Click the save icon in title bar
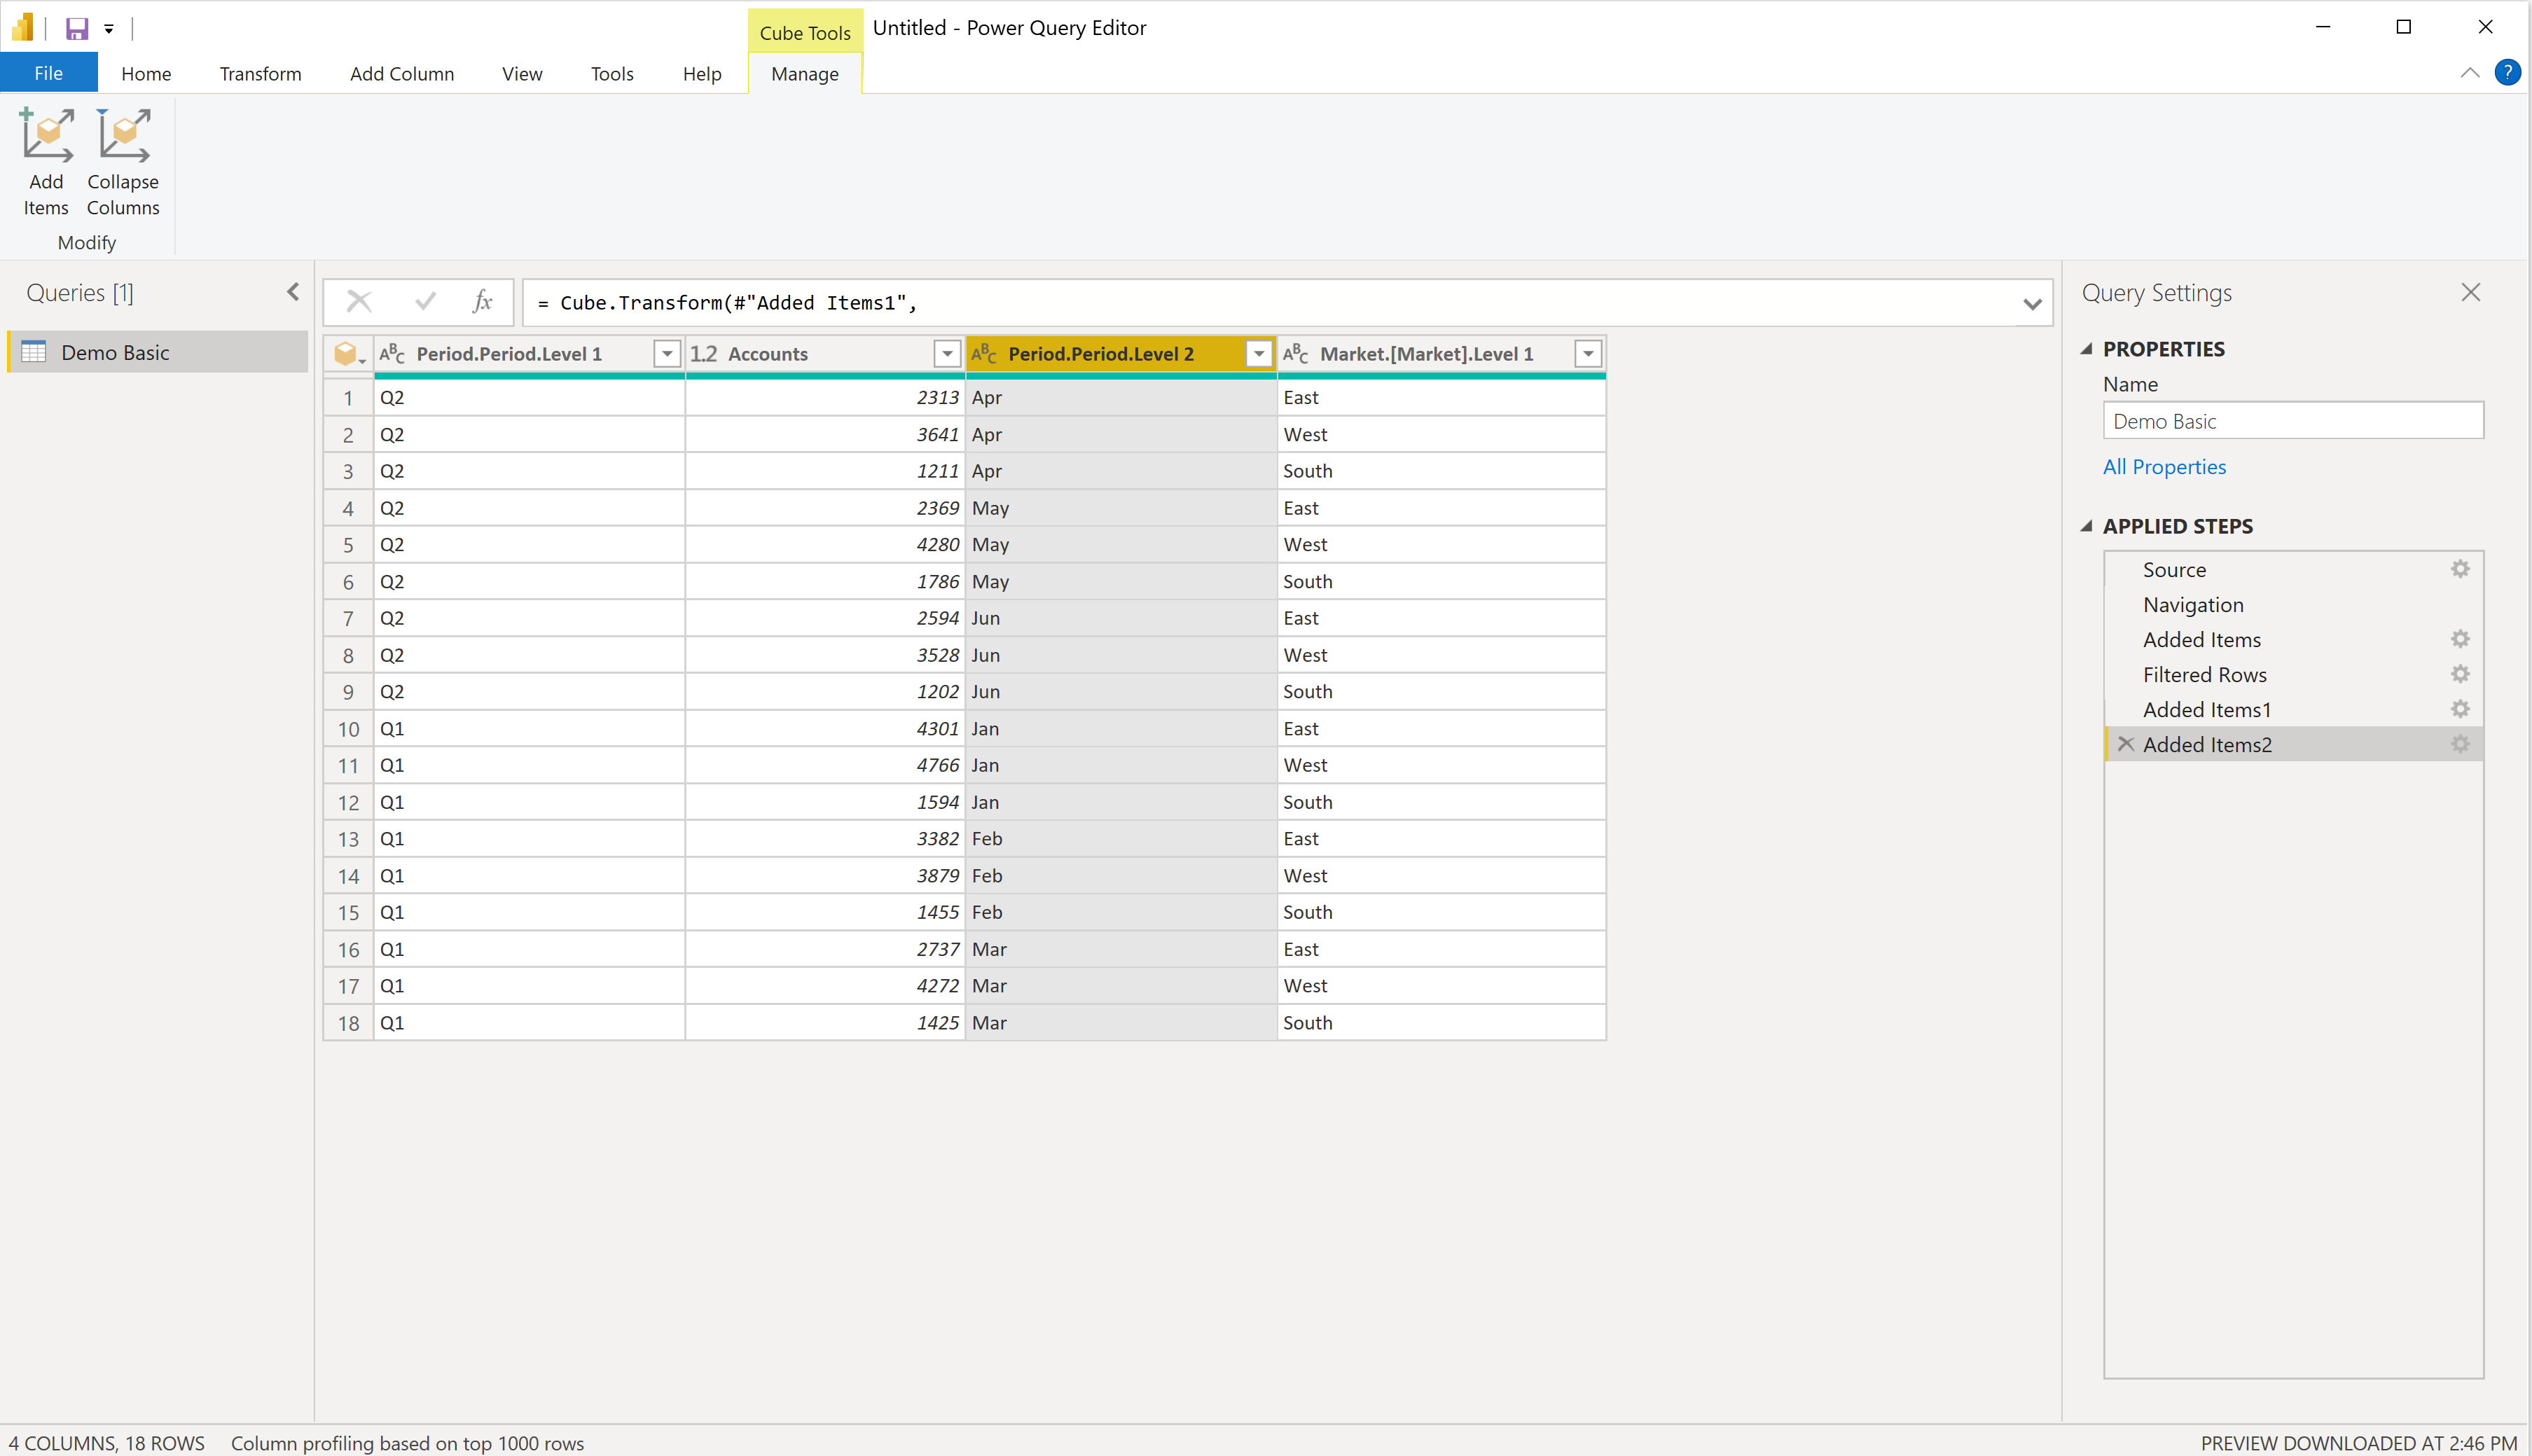This screenshot has height=1456, width=2532. pyautogui.click(x=76, y=28)
